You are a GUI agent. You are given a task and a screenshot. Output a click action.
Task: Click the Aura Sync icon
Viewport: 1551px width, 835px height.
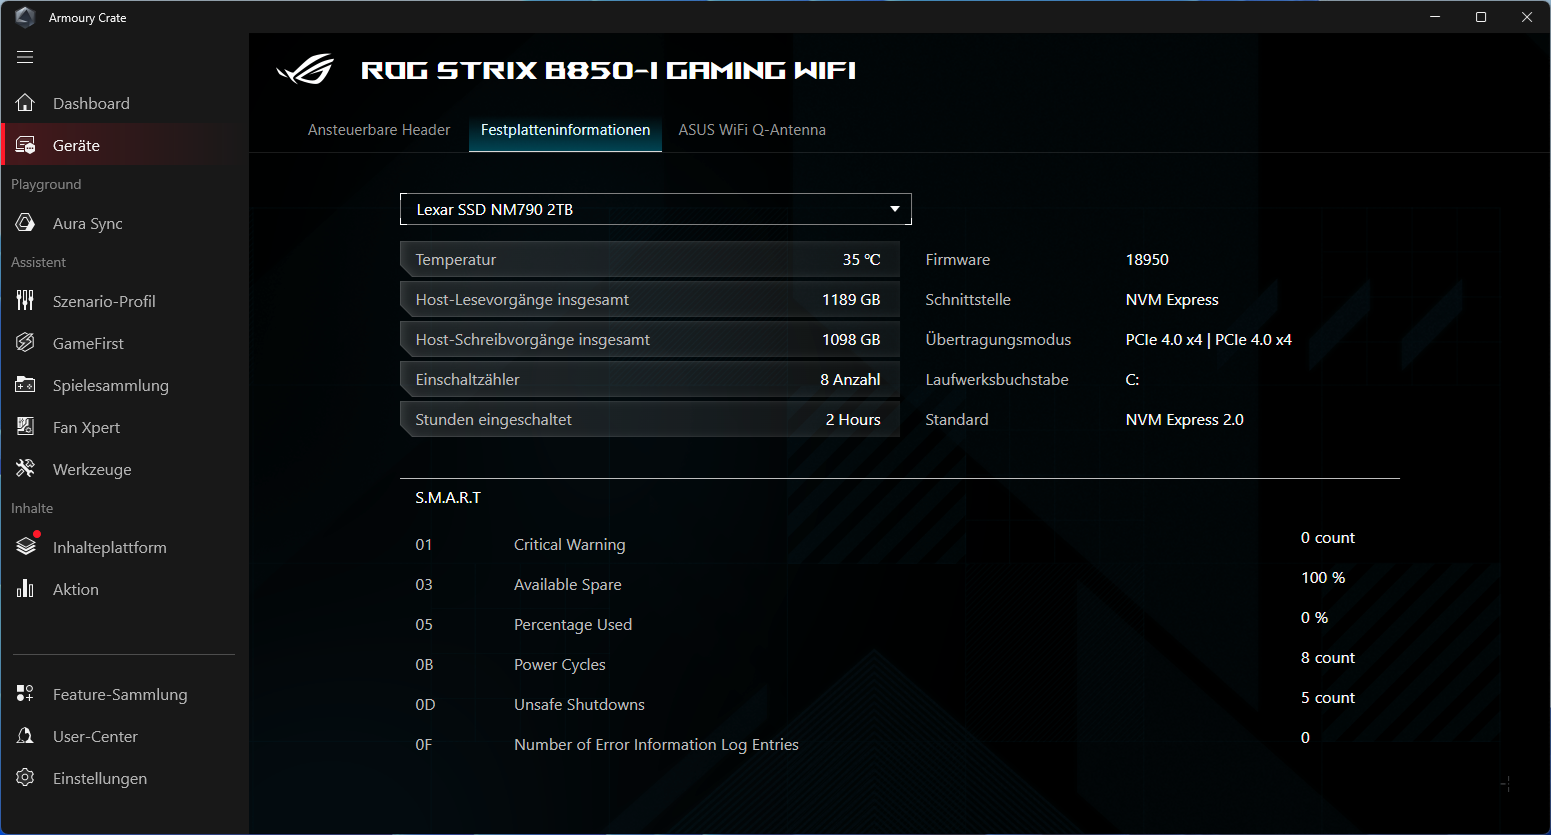pos(26,223)
